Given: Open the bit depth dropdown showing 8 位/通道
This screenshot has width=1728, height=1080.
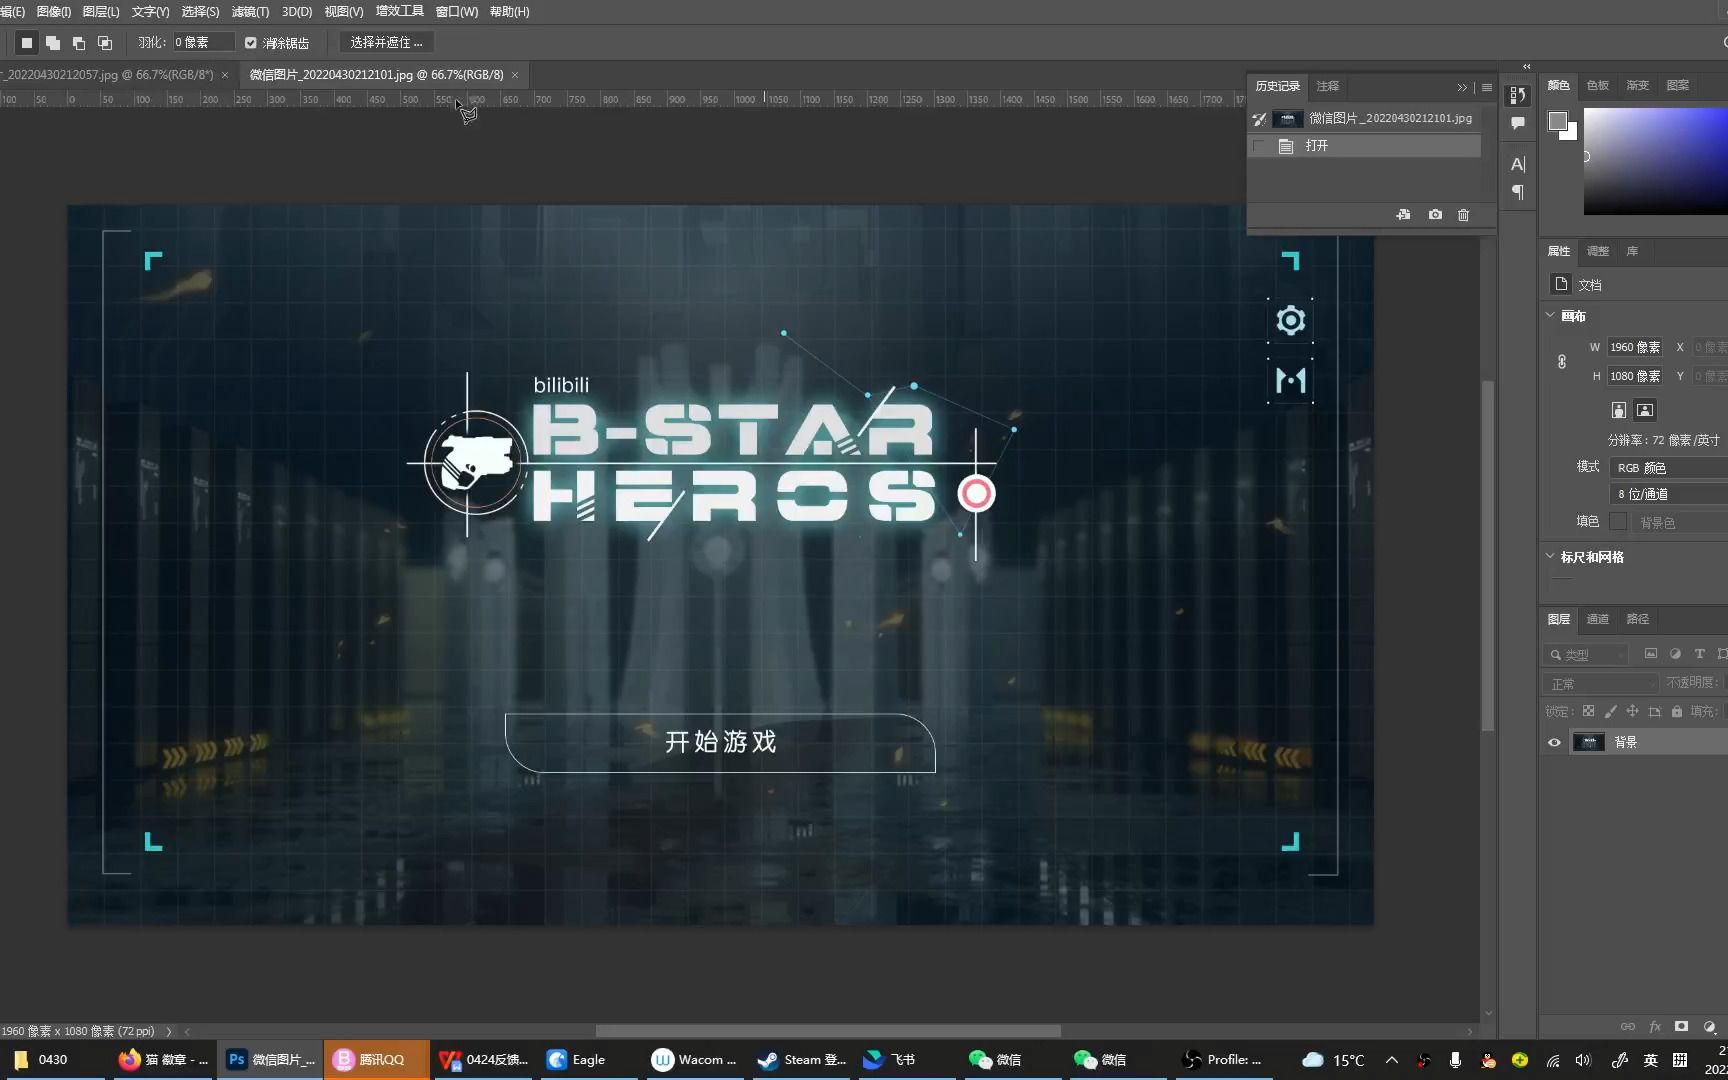Looking at the screenshot, I should 1669,494.
